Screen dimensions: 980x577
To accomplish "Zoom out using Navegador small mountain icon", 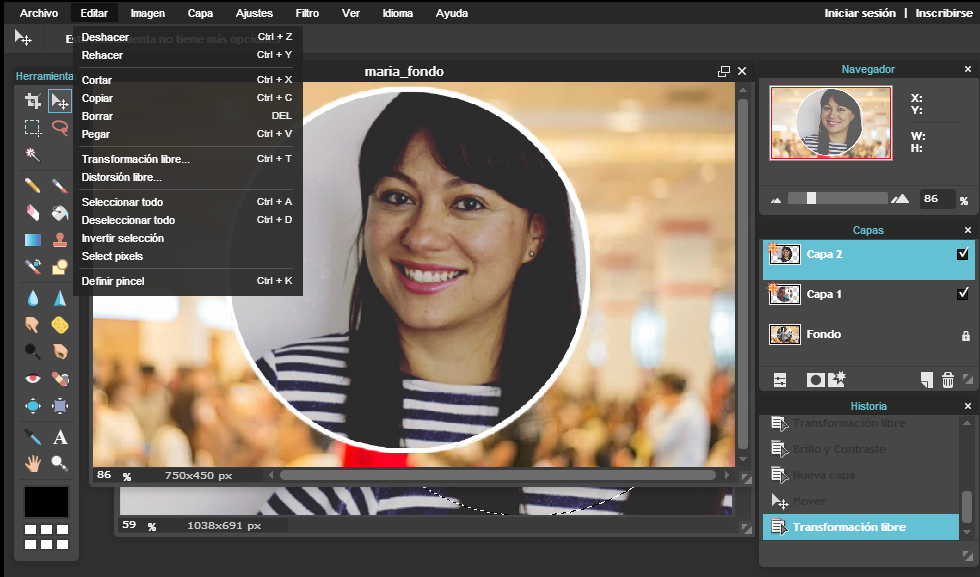I will tap(776, 200).
